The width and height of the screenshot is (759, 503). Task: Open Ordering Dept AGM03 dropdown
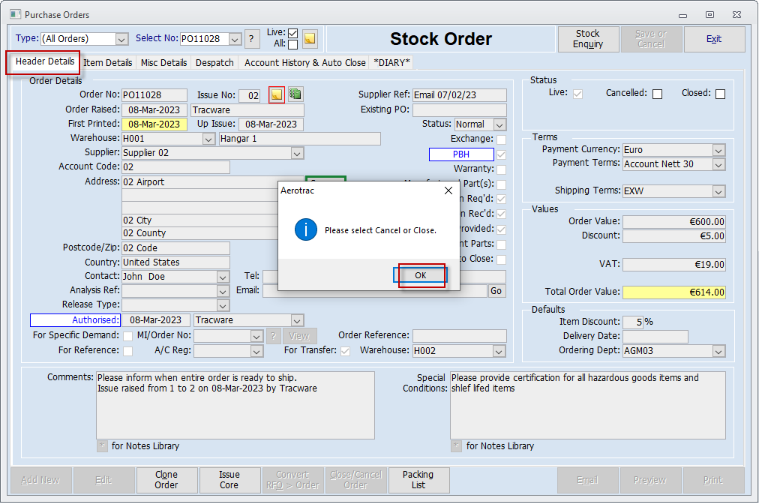click(718, 351)
